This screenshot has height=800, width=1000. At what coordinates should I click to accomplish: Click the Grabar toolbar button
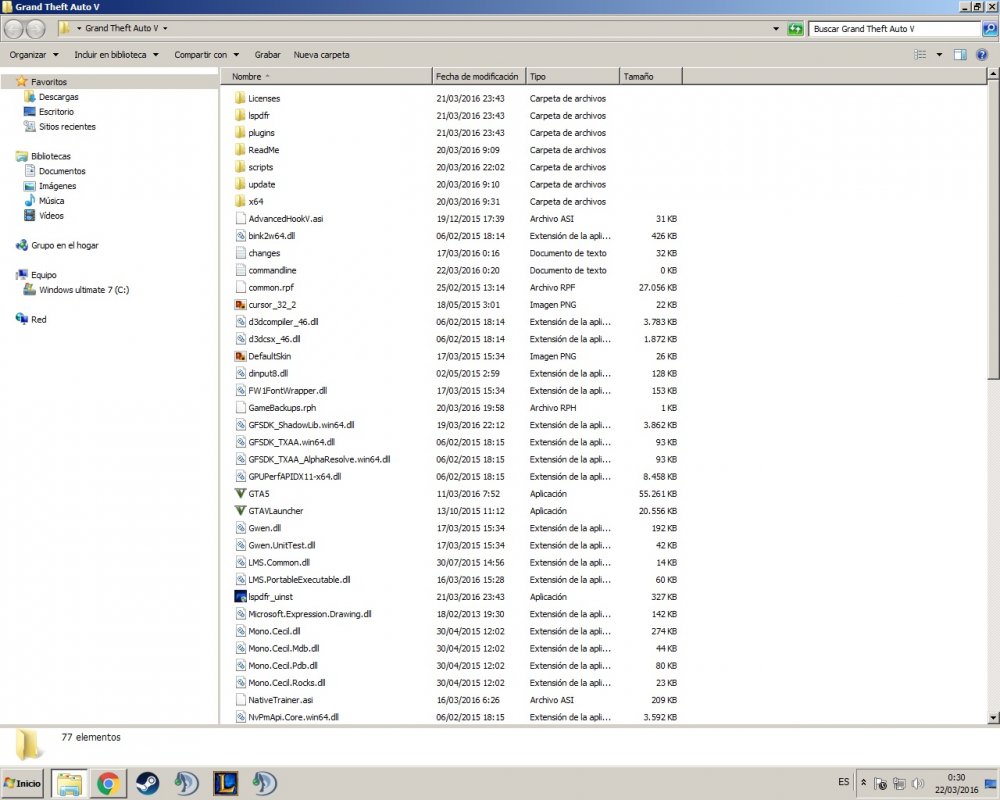[267, 55]
